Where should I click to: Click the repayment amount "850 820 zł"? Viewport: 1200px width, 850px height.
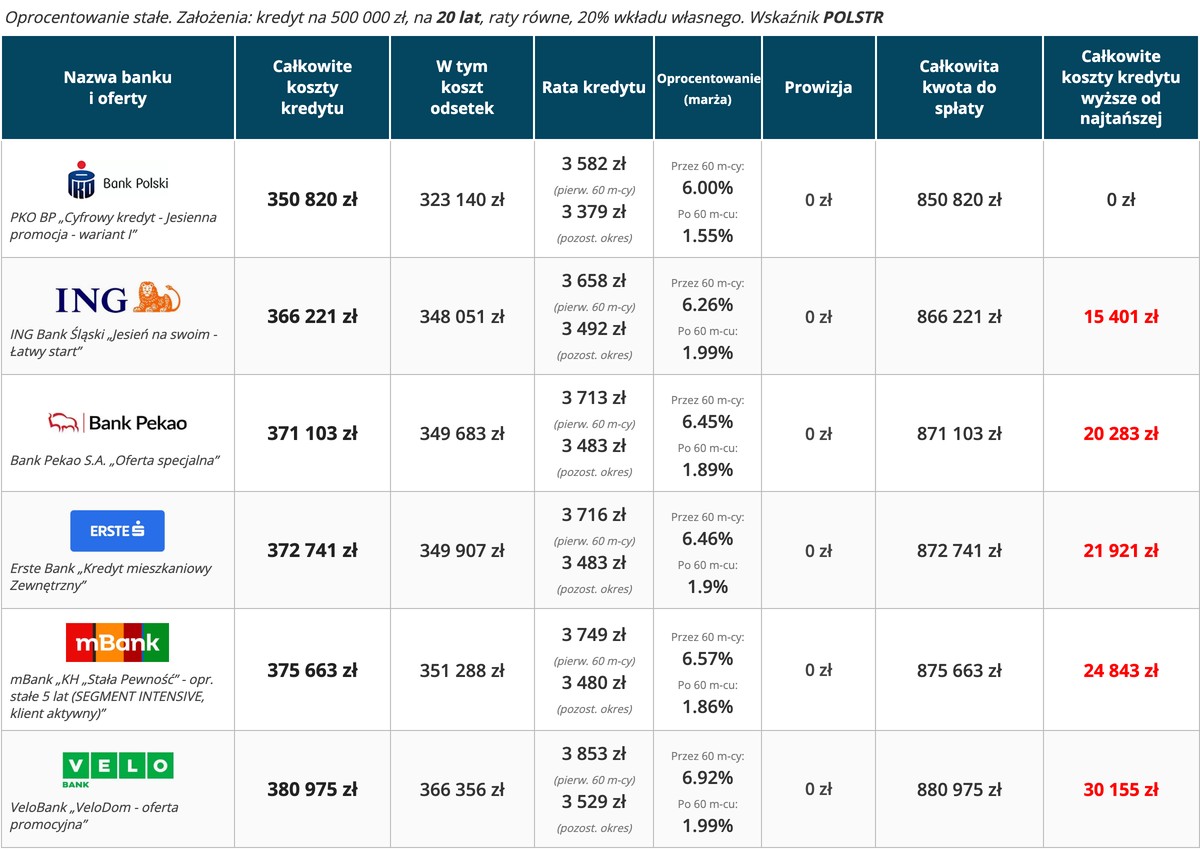click(x=959, y=199)
